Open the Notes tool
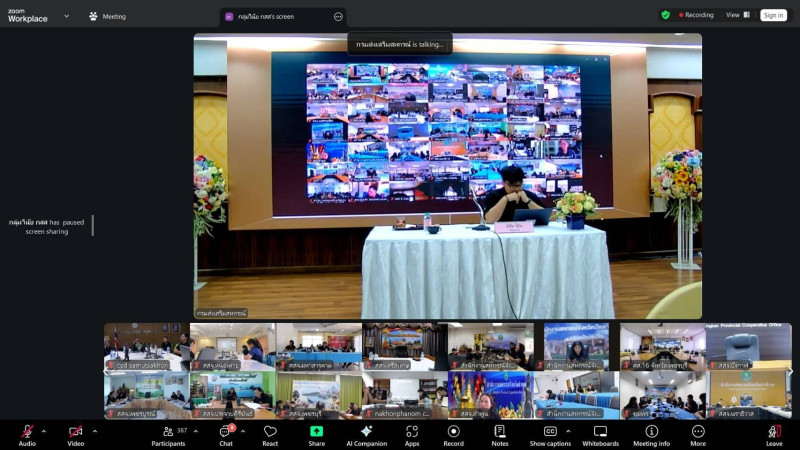This screenshot has height=450, width=800. 499,435
